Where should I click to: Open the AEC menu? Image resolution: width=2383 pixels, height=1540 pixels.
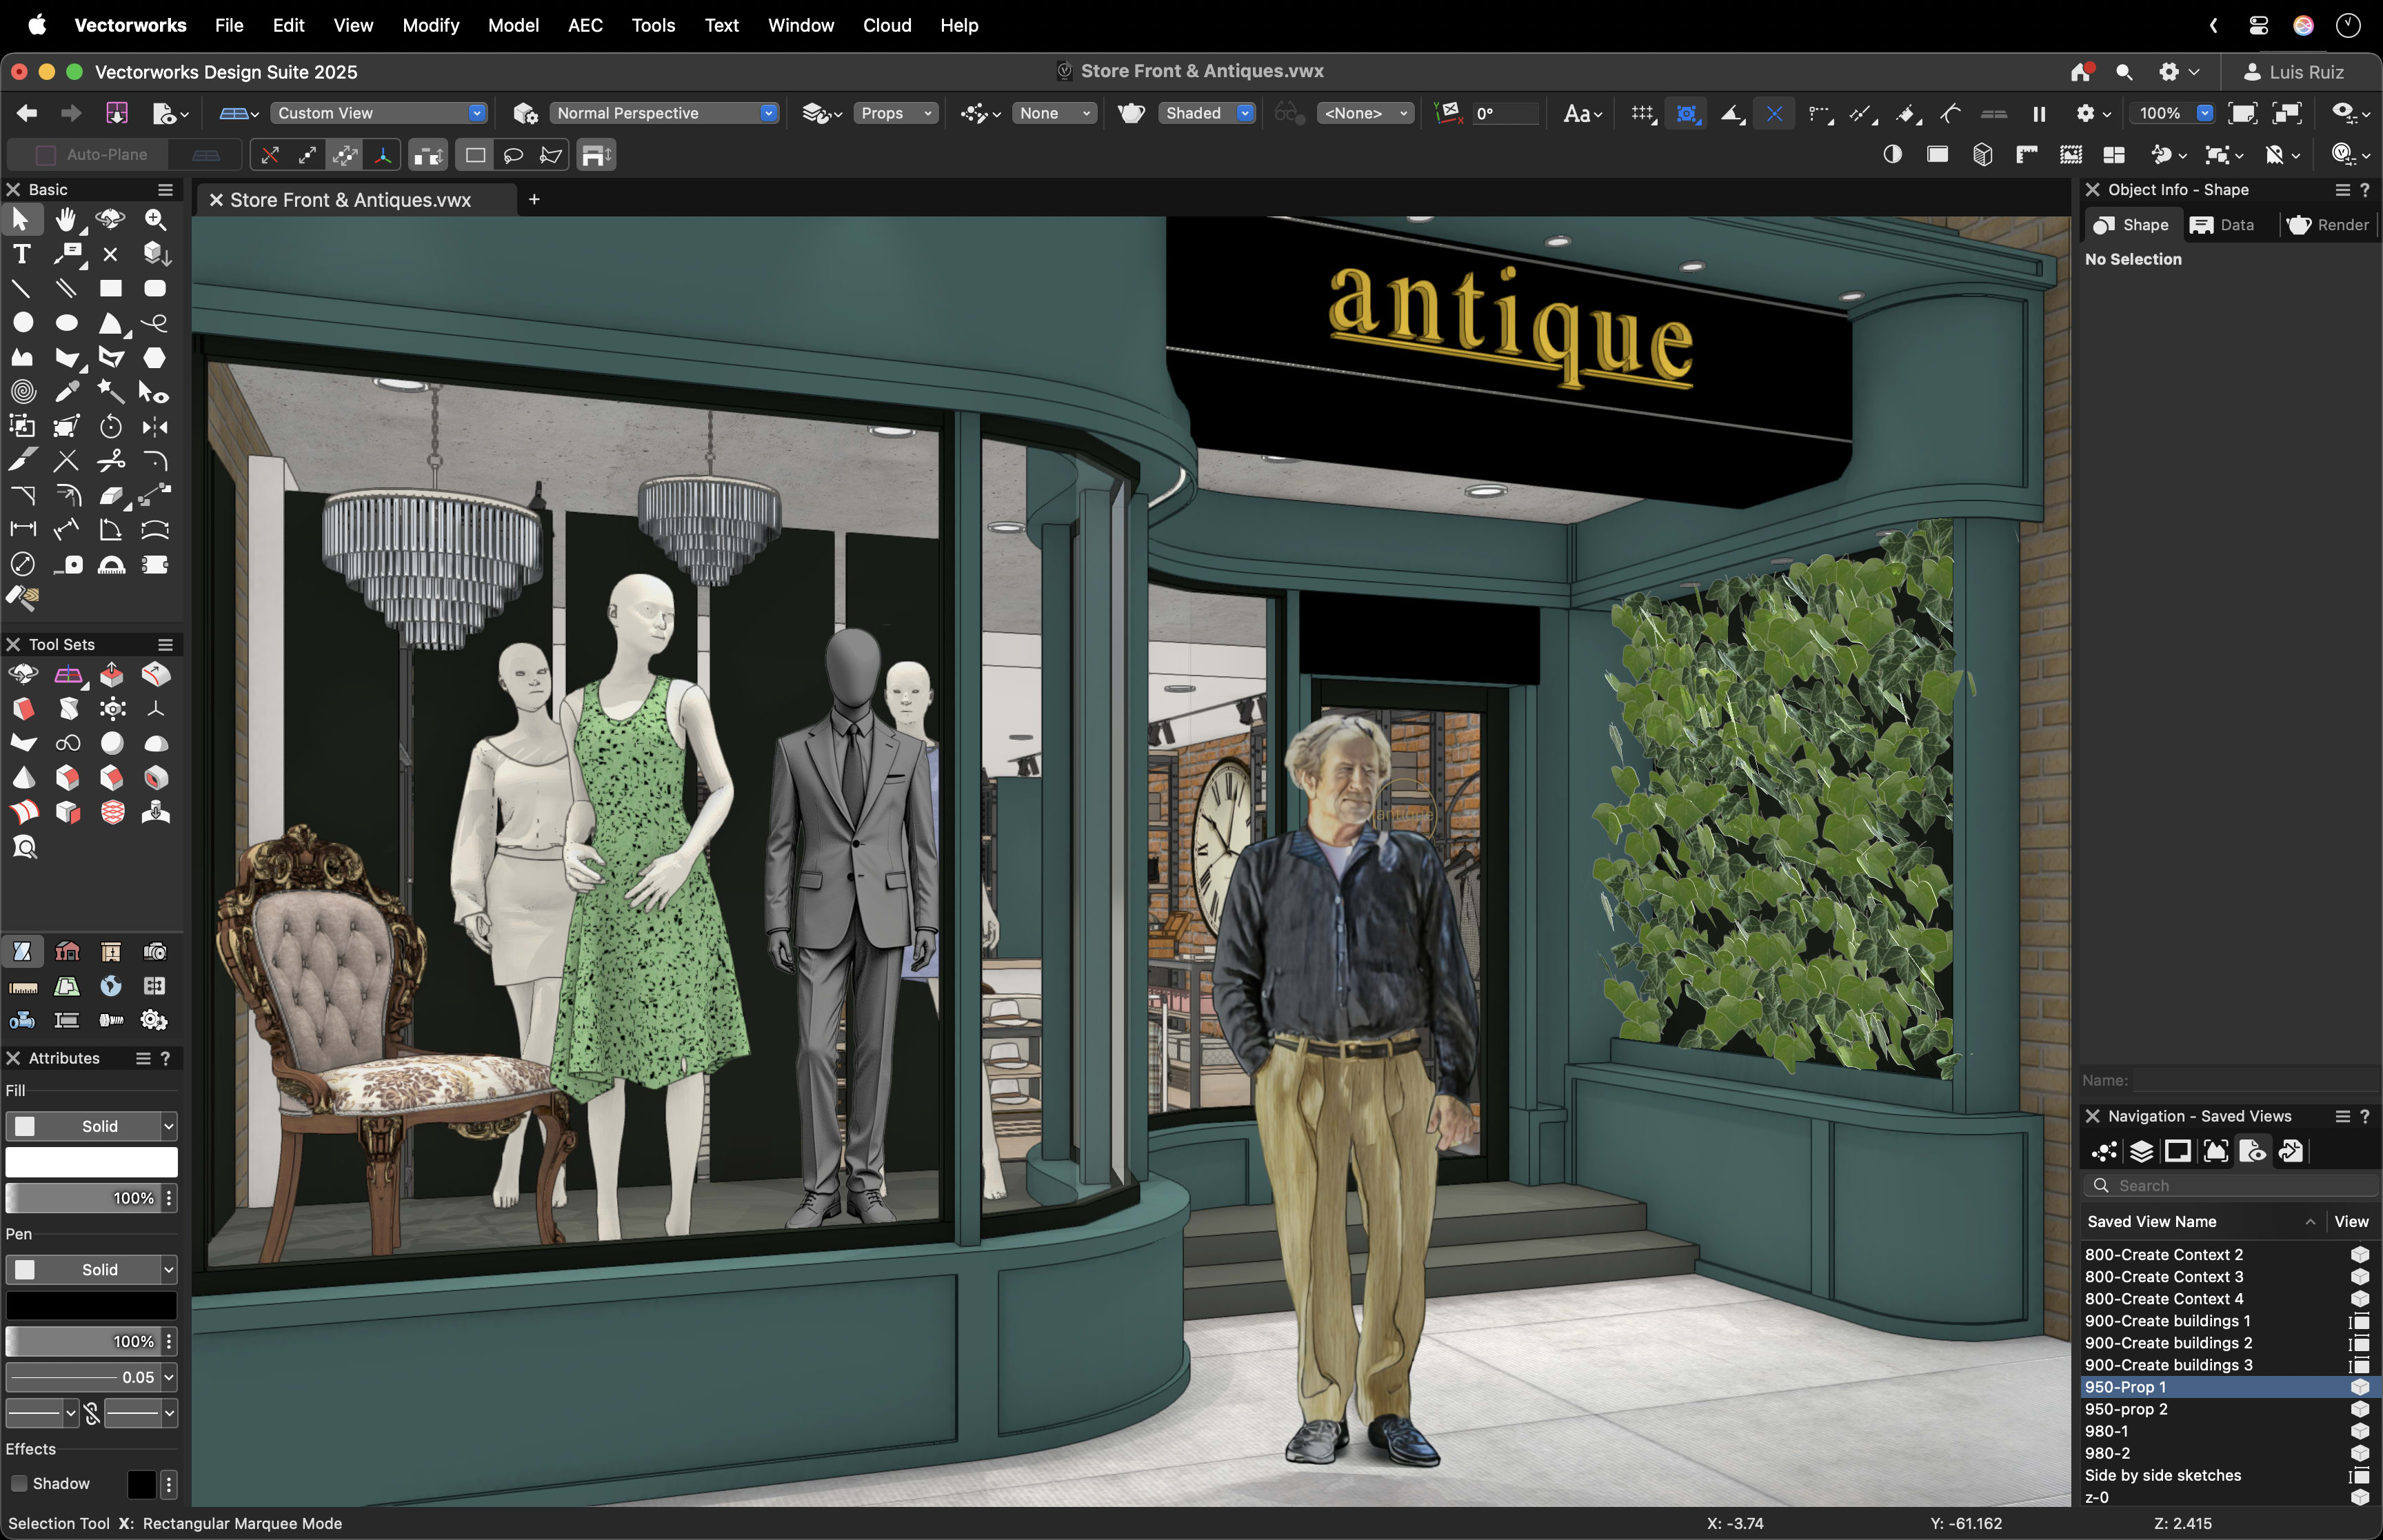point(584,25)
